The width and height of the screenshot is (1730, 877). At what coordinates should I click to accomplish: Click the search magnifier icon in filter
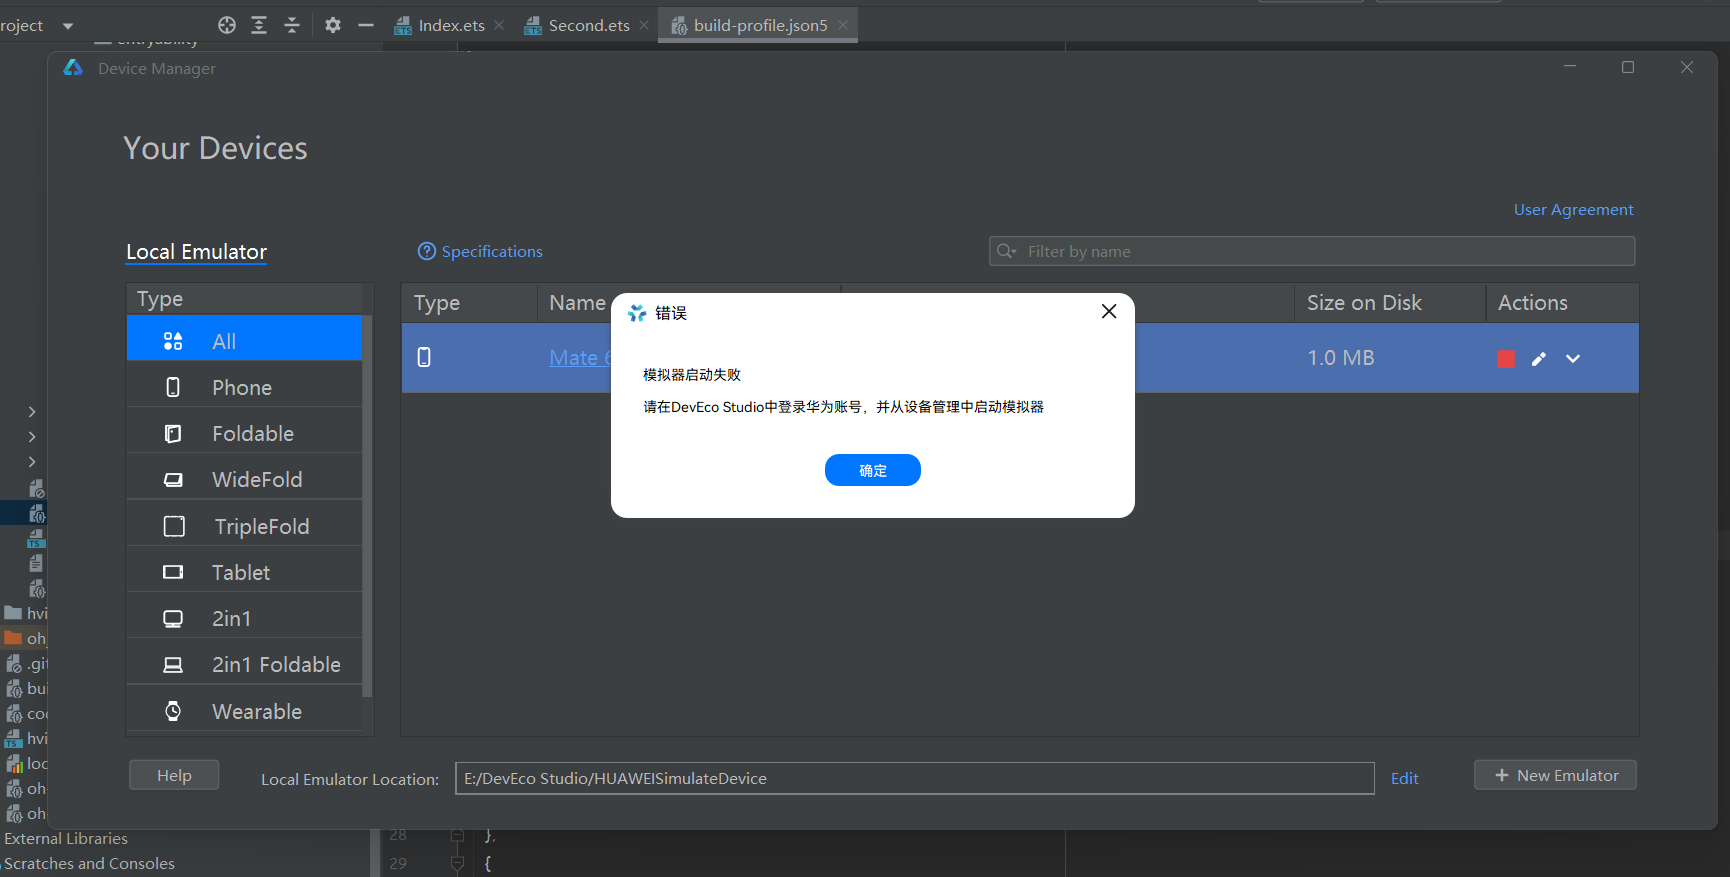(1006, 251)
